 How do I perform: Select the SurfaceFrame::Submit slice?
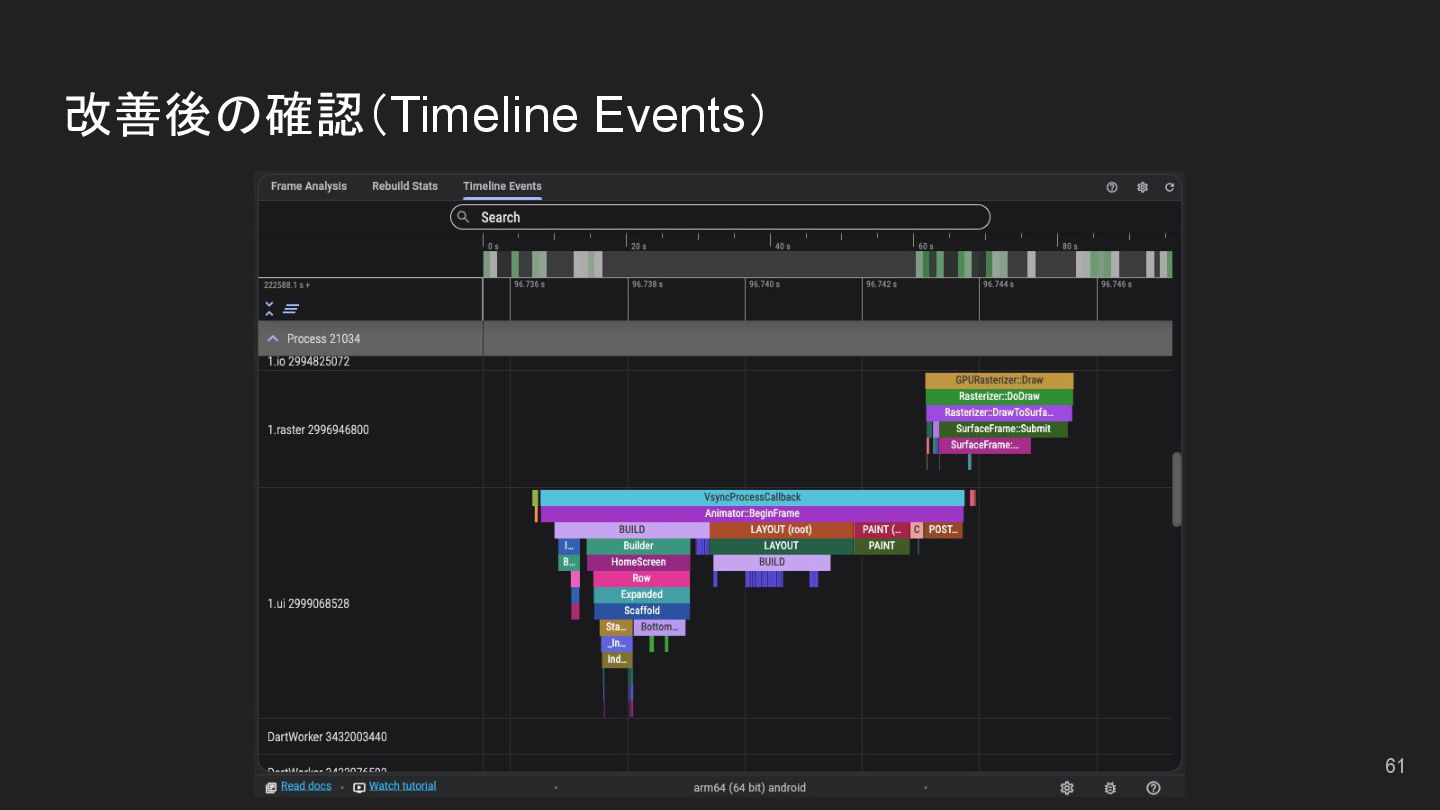point(1003,429)
